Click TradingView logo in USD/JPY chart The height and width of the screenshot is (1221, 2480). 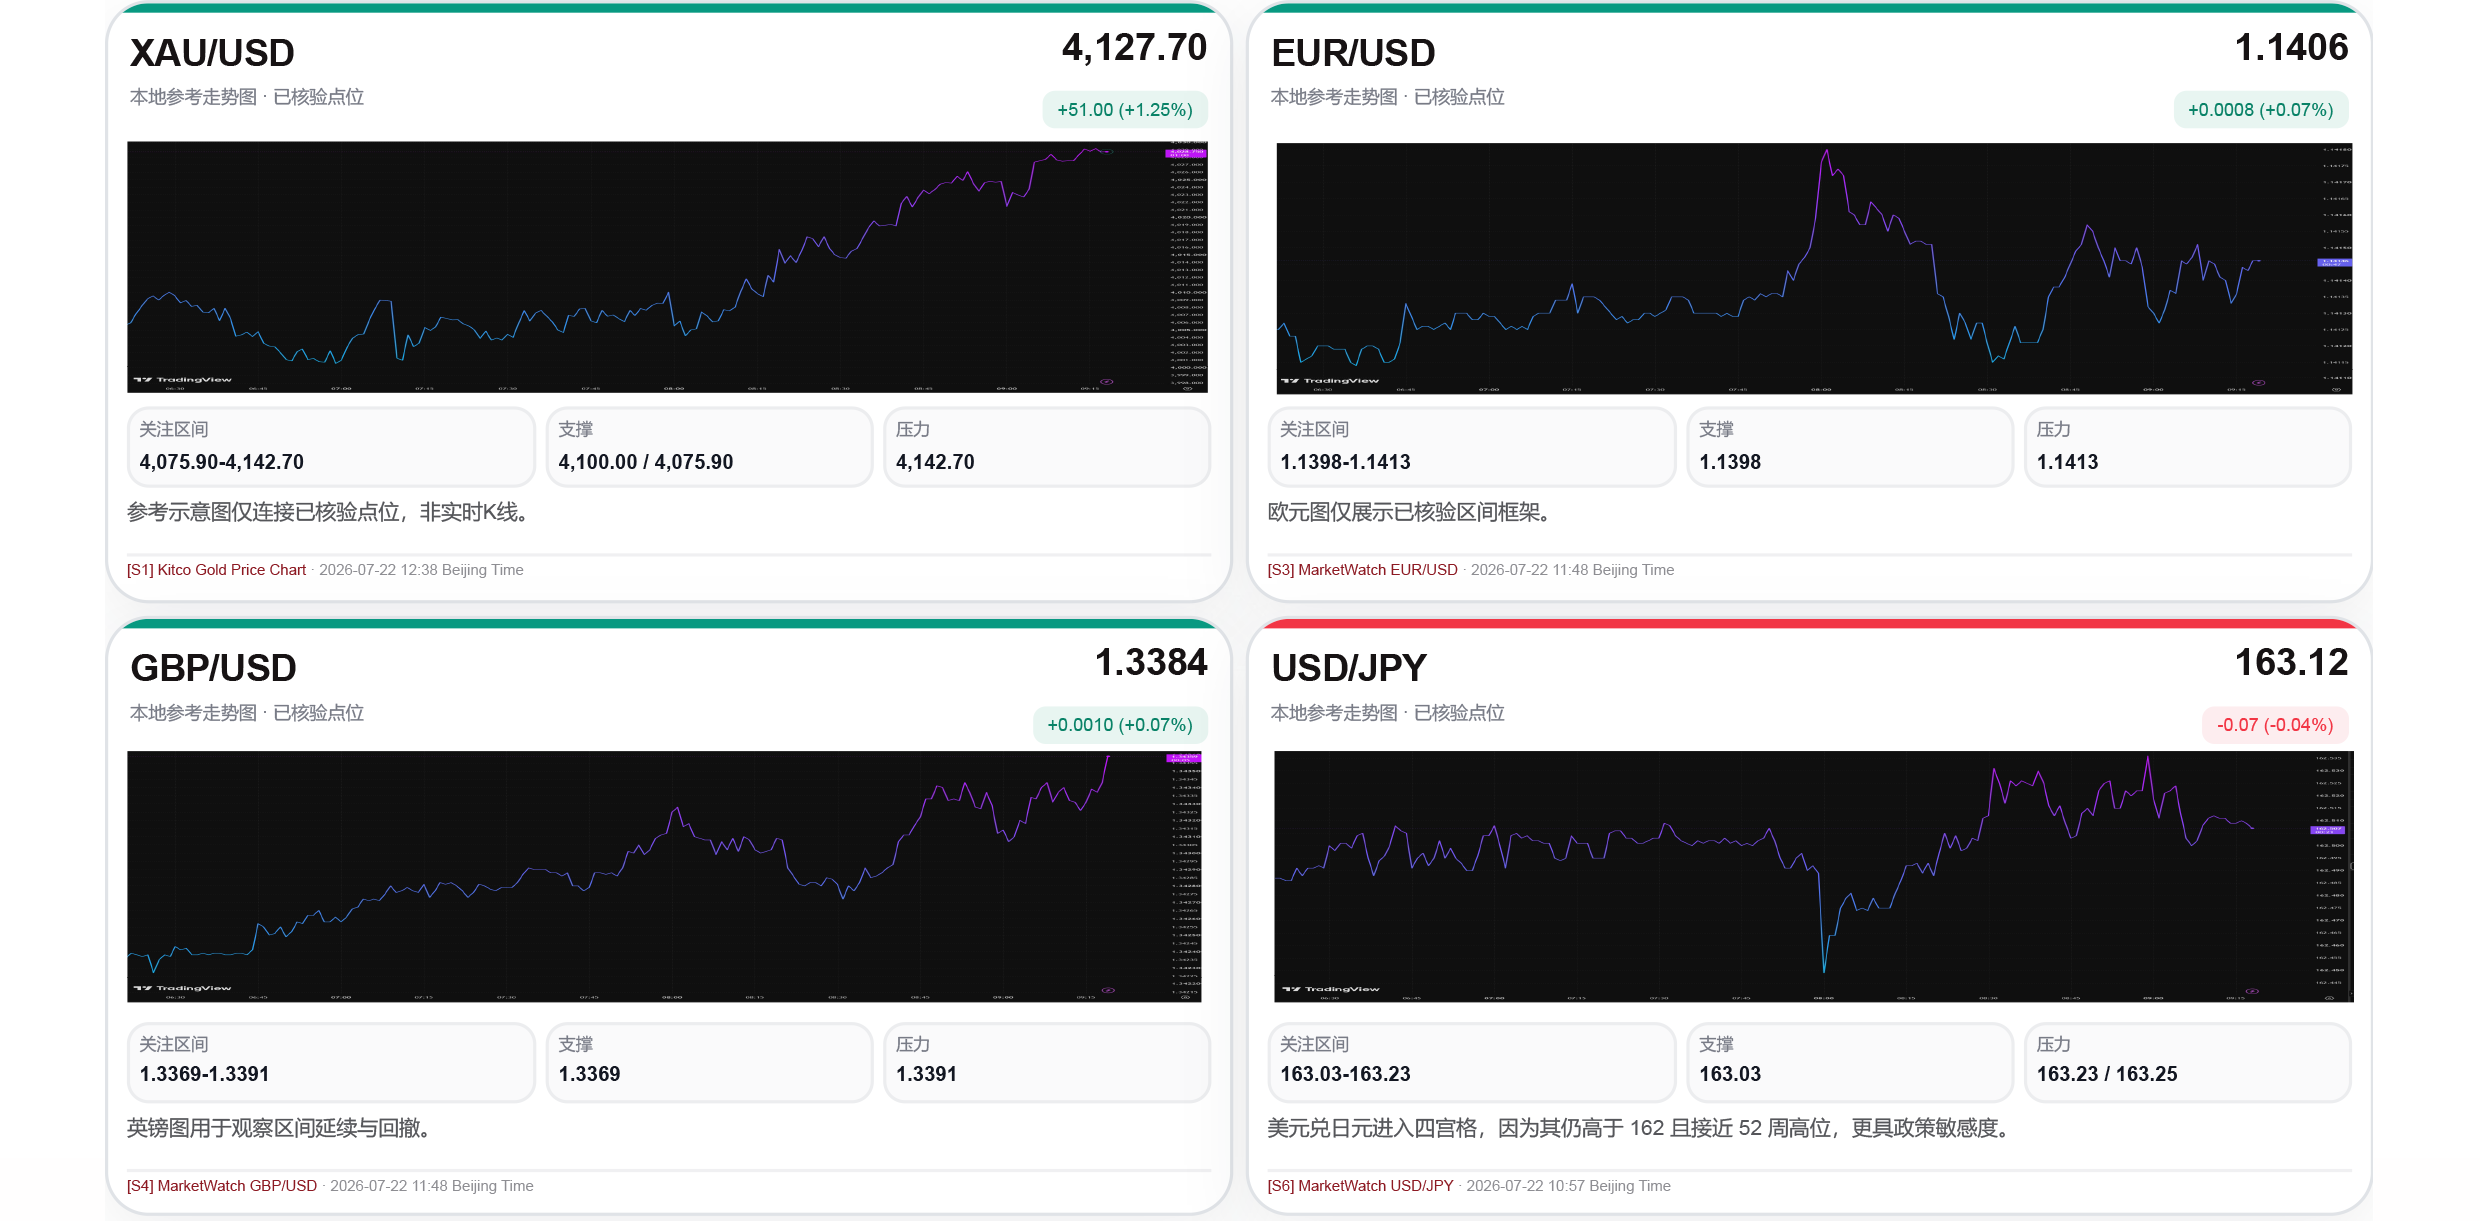pos(1330,989)
